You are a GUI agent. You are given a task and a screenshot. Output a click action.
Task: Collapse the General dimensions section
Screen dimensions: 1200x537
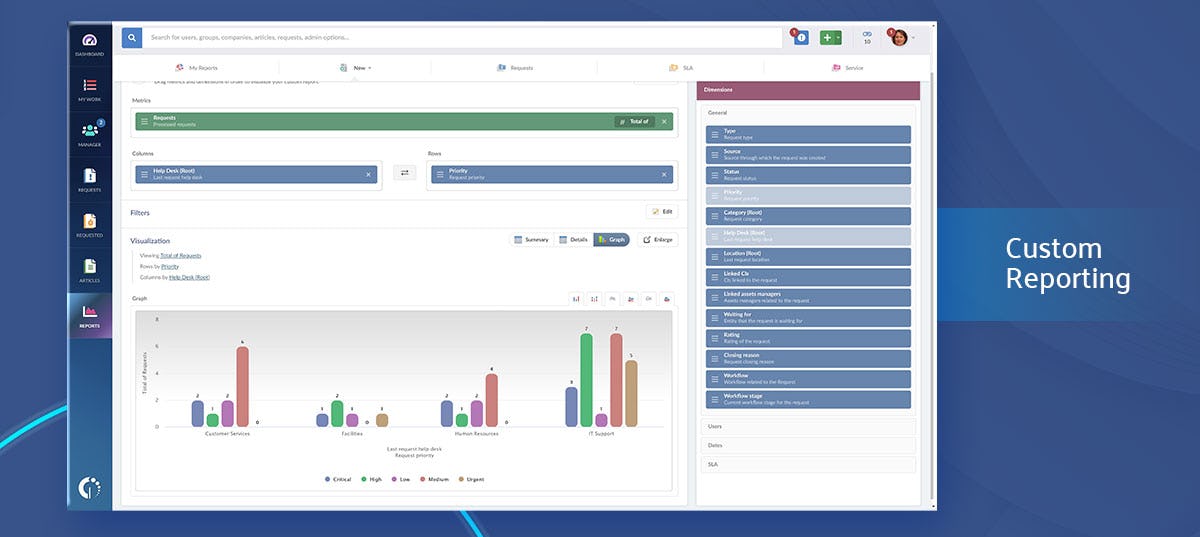click(807, 113)
